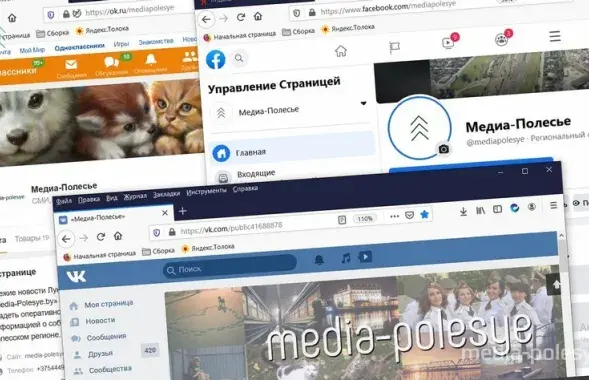Viewport: 589px width, 380px height.
Task: Open the Facebook Watch video icon
Action: (448, 43)
